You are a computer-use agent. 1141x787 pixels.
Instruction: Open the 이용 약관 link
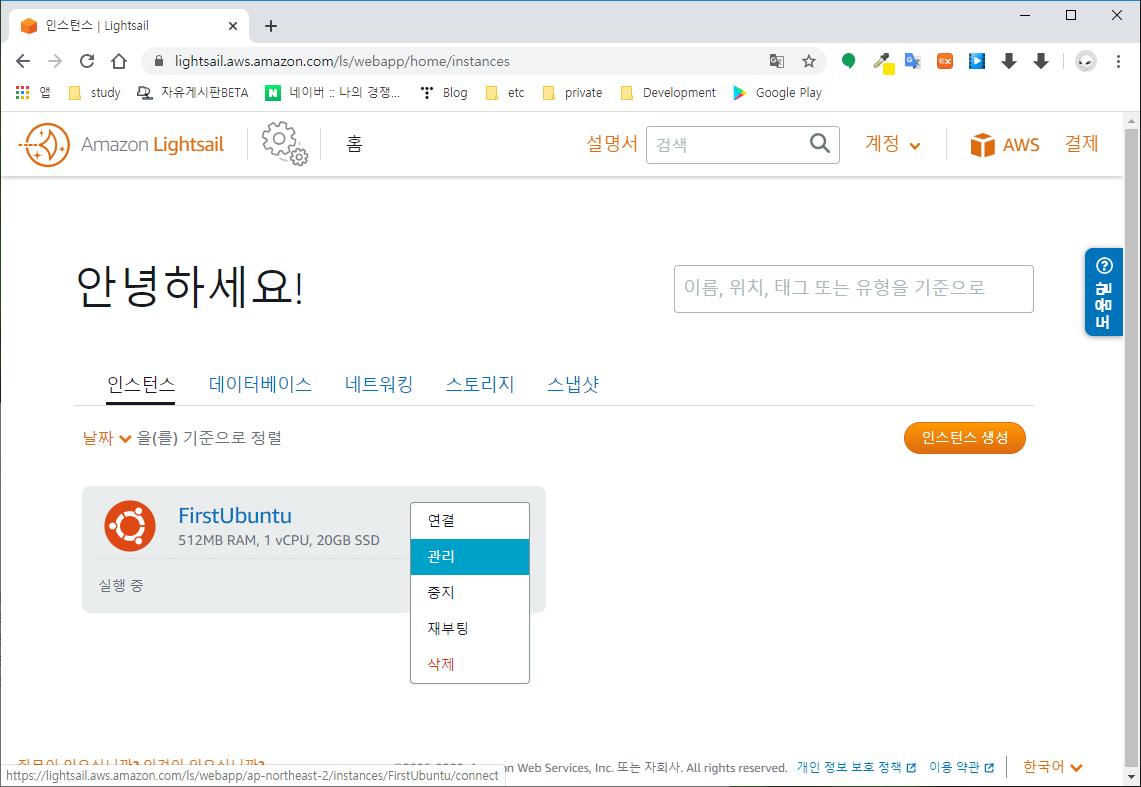[x=961, y=767]
